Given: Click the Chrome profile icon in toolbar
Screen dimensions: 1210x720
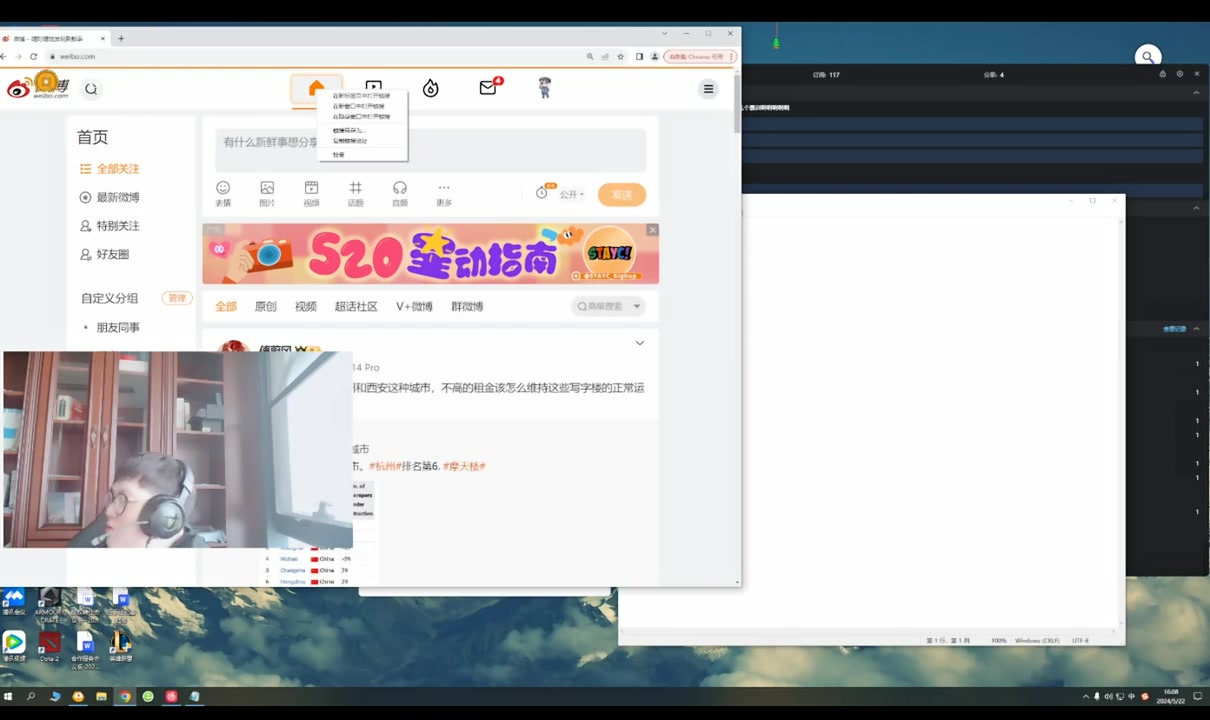Looking at the screenshot, I should [x=654, y=57].
